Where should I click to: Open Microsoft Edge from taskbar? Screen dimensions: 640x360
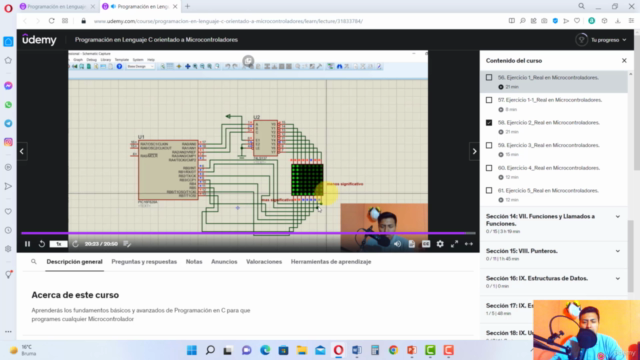tap(265, 350)
